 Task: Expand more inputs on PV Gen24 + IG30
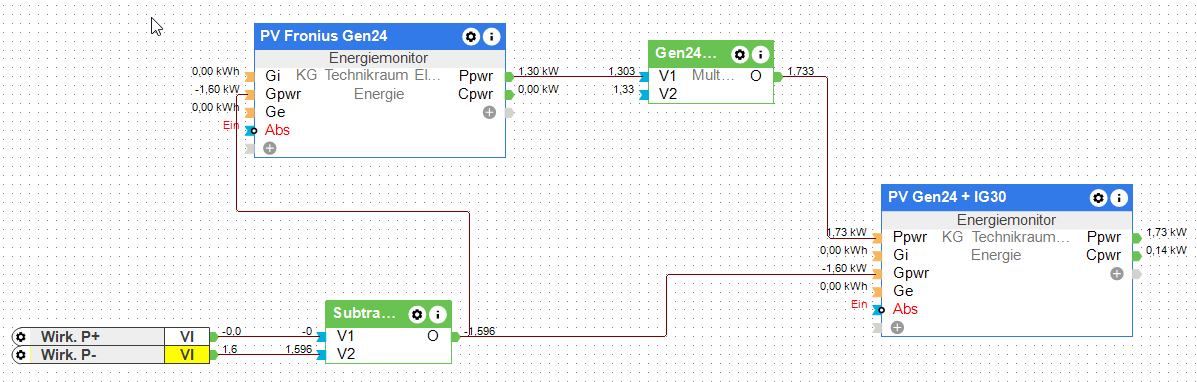click(897, 327)
